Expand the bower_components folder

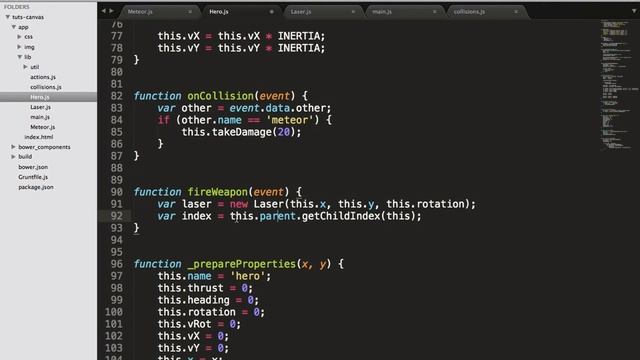click(13, 147)
